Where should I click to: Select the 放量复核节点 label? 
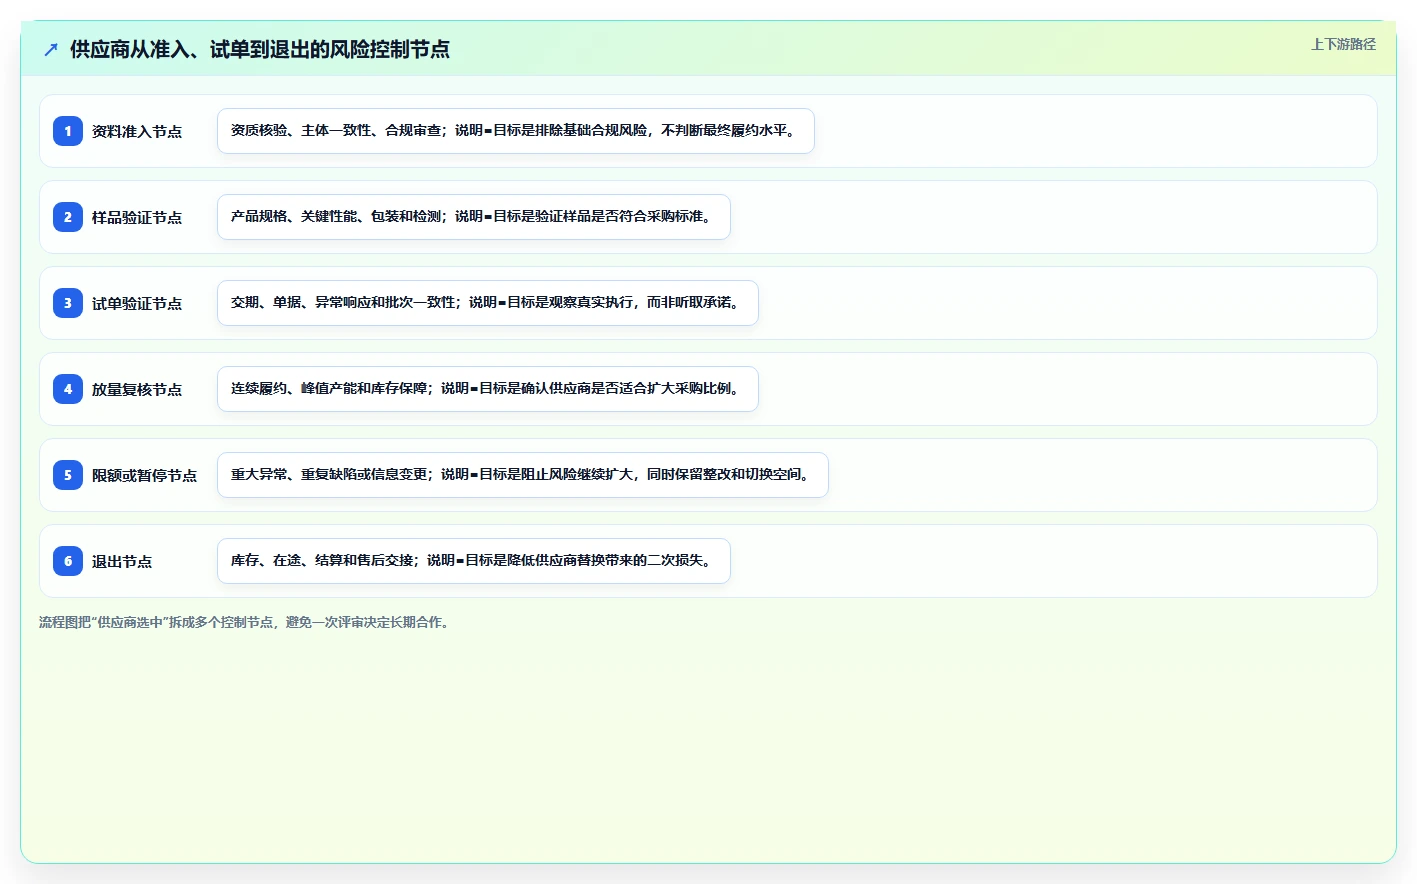[137, 389]
